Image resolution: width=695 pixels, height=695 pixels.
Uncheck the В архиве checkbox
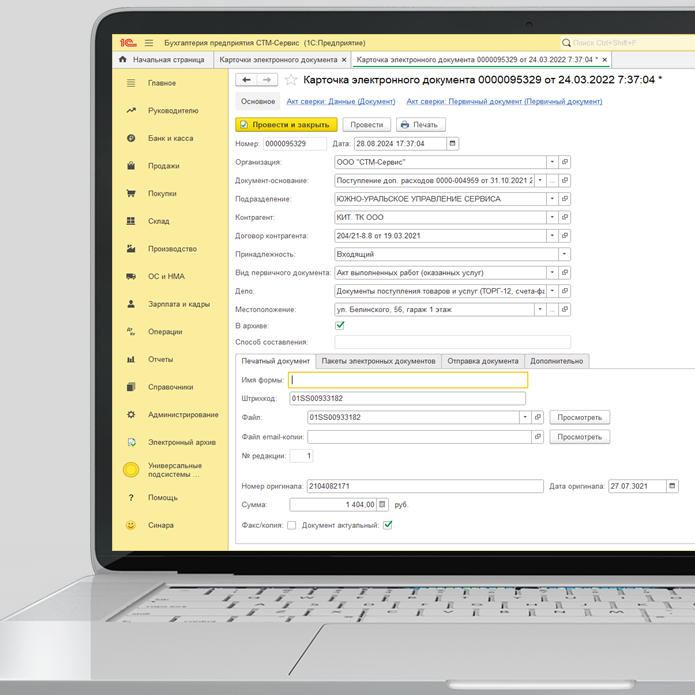[340, 326]
